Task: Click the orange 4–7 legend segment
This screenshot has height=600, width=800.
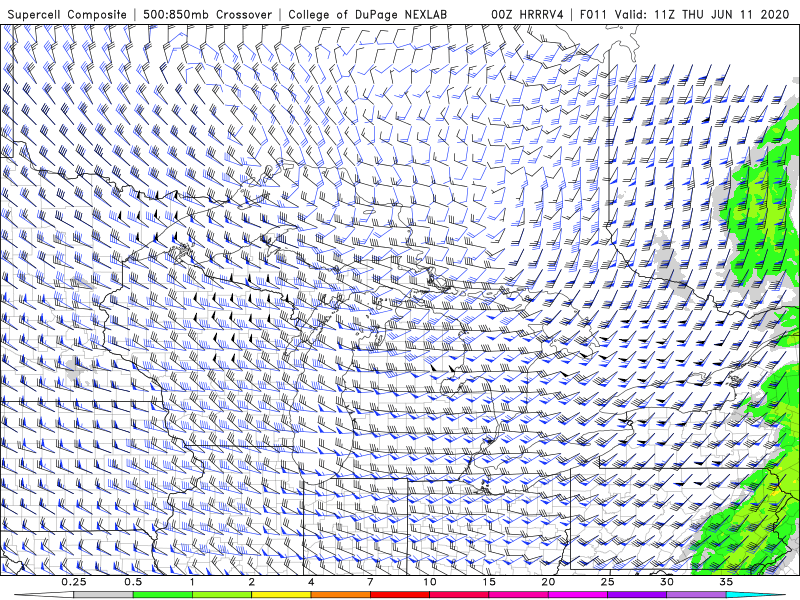Action: coord(340,595)
